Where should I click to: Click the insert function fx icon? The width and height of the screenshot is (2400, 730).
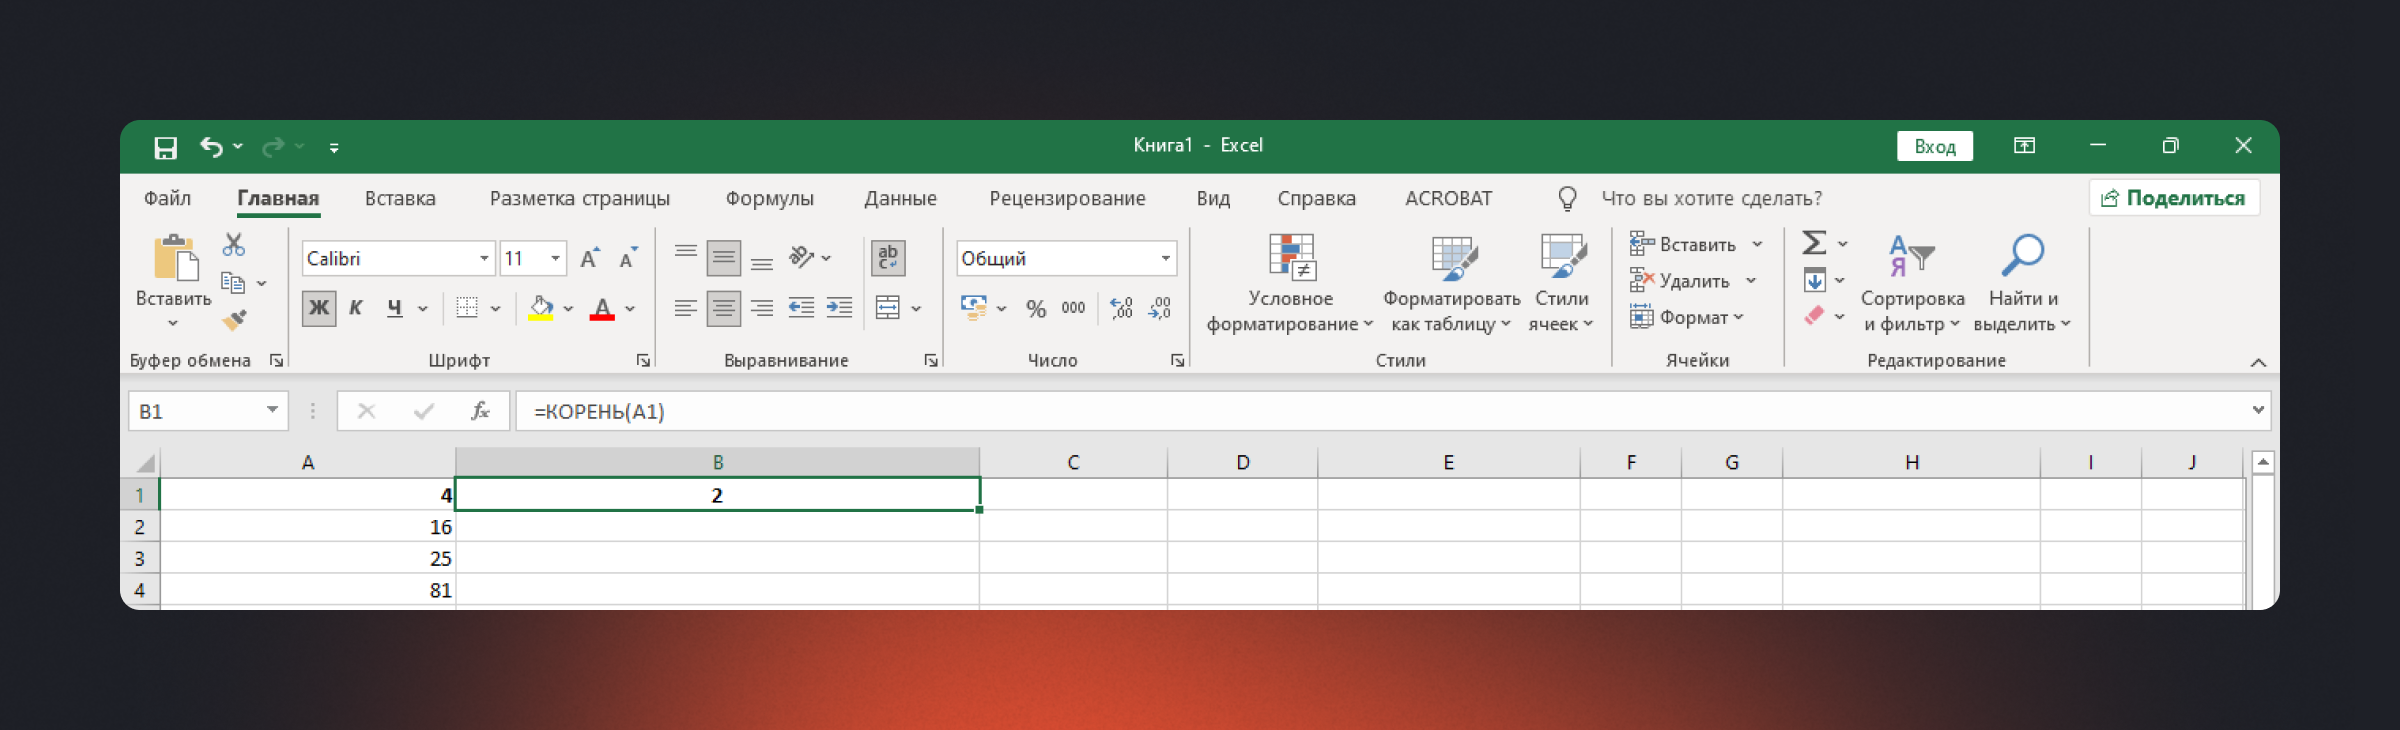[x=480, y=411]
